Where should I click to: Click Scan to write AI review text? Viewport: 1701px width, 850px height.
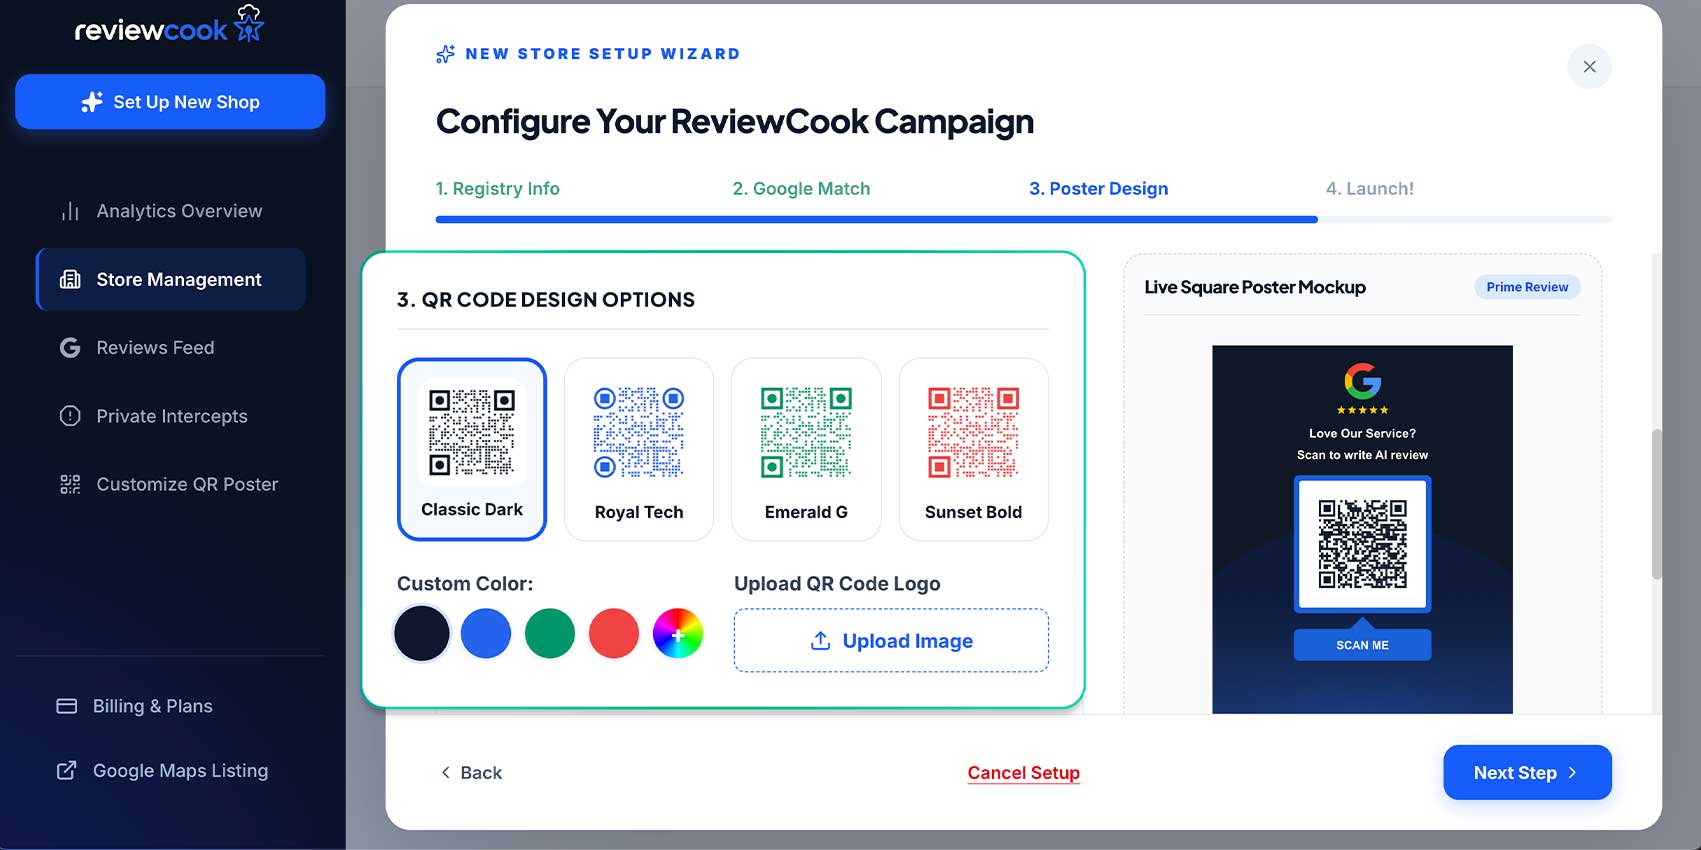[x=1362, y=455]
